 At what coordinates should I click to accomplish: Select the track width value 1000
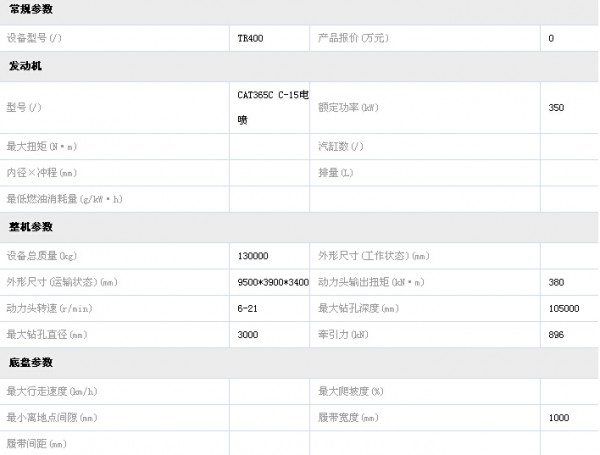pyautogui.click(x=559, y=416)
